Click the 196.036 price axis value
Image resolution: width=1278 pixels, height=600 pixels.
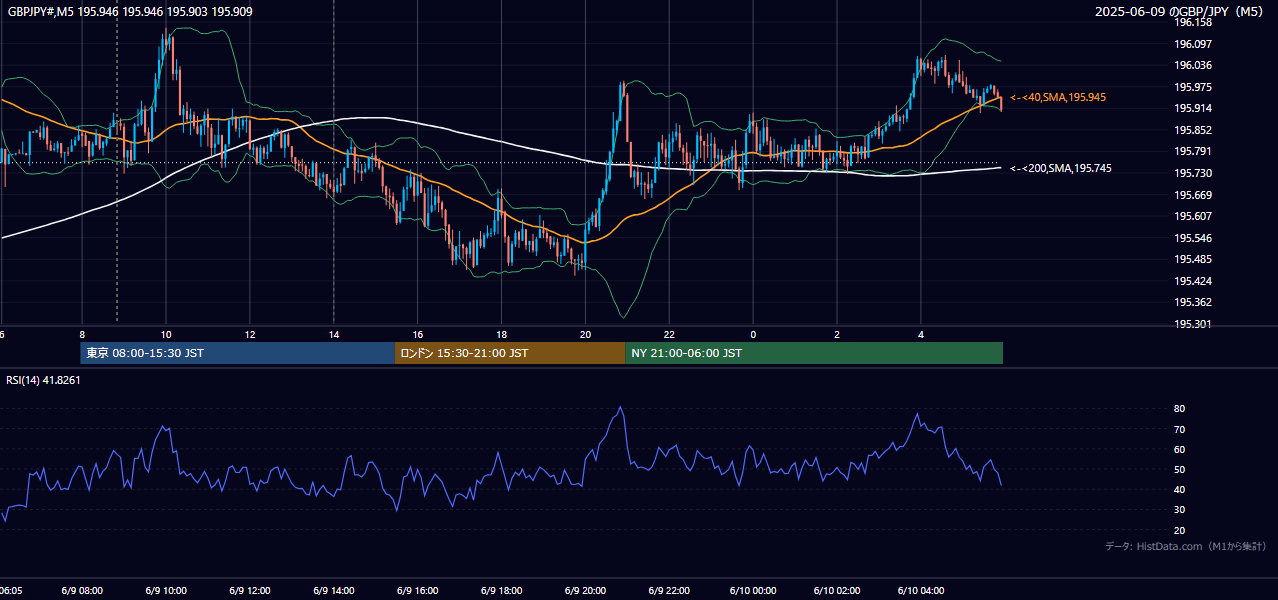click(1193, 65)
